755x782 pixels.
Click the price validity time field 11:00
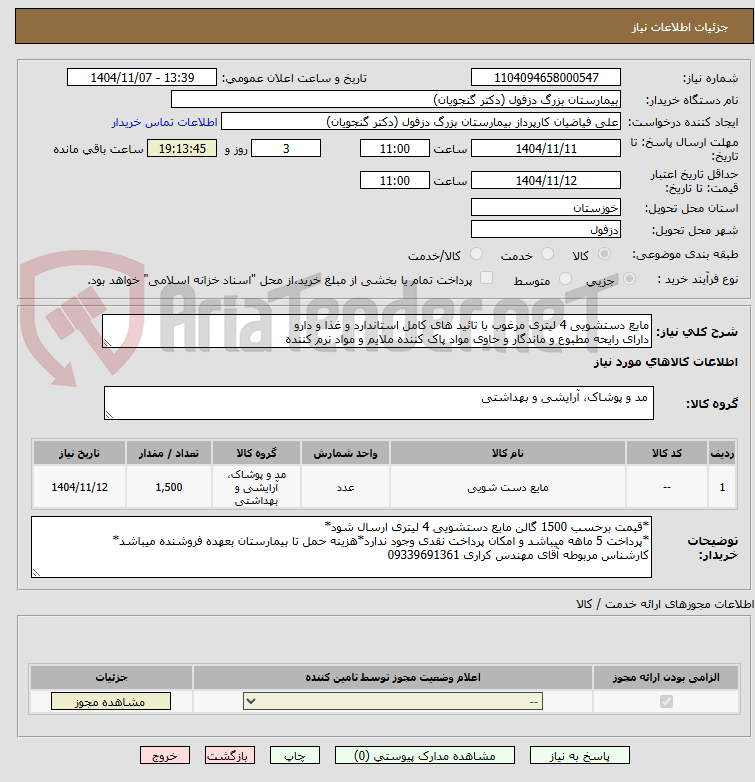point(394,181)
